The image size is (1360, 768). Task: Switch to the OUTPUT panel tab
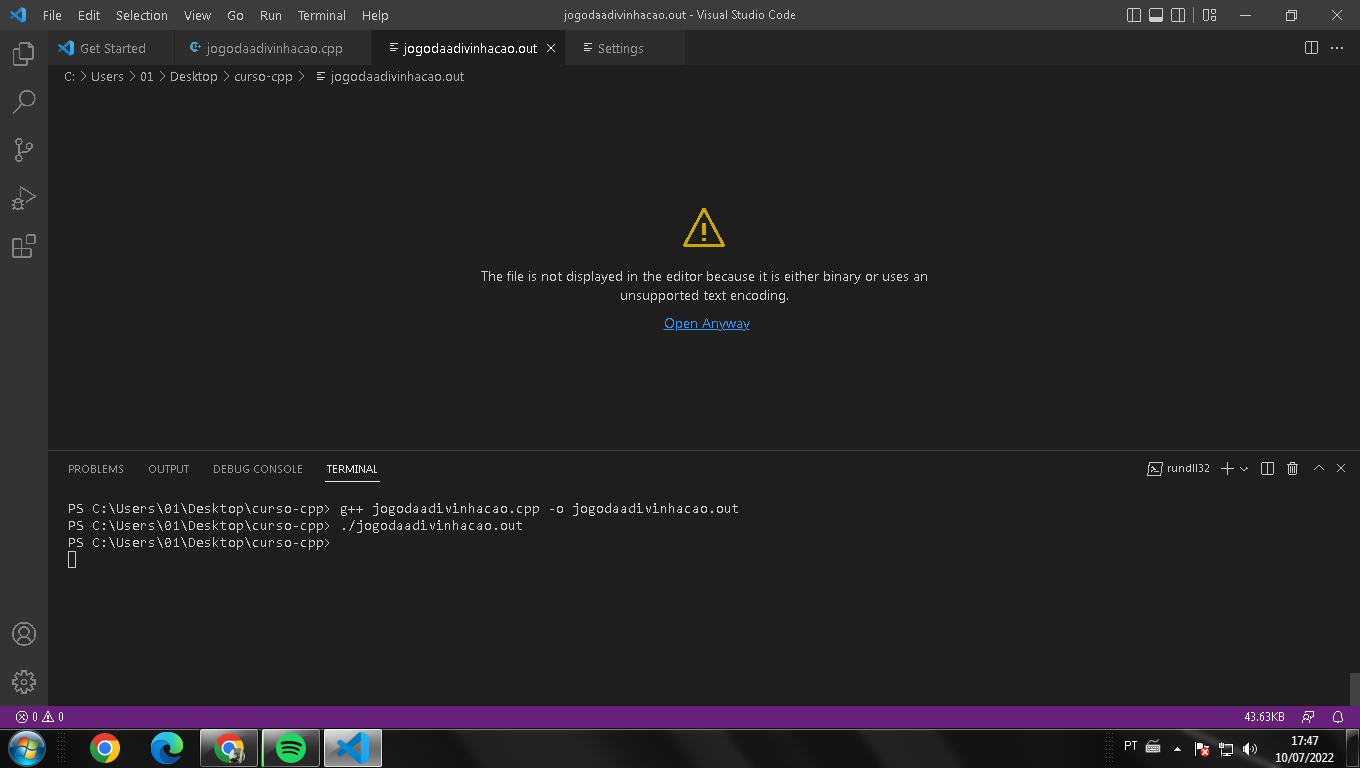(x=168, y=469)
